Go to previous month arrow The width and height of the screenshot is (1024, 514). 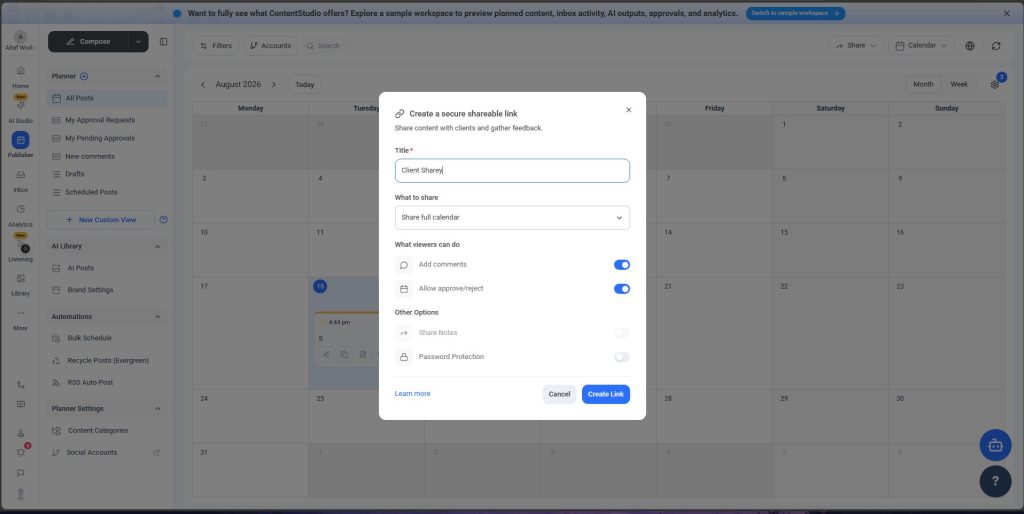click(x=203, y=85)
